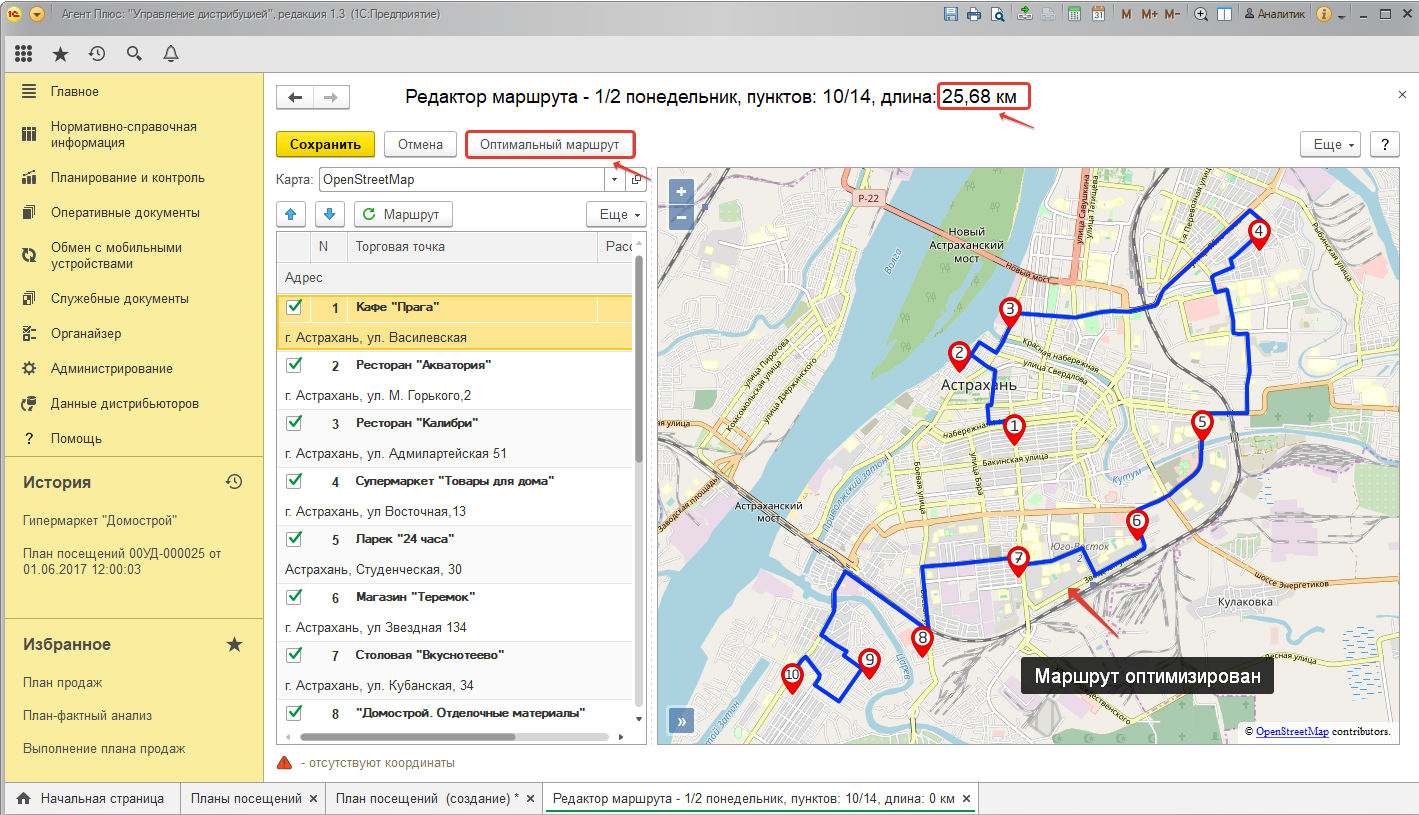Open the notifications bell icon

pyautogui.click(x=171, y=54)
